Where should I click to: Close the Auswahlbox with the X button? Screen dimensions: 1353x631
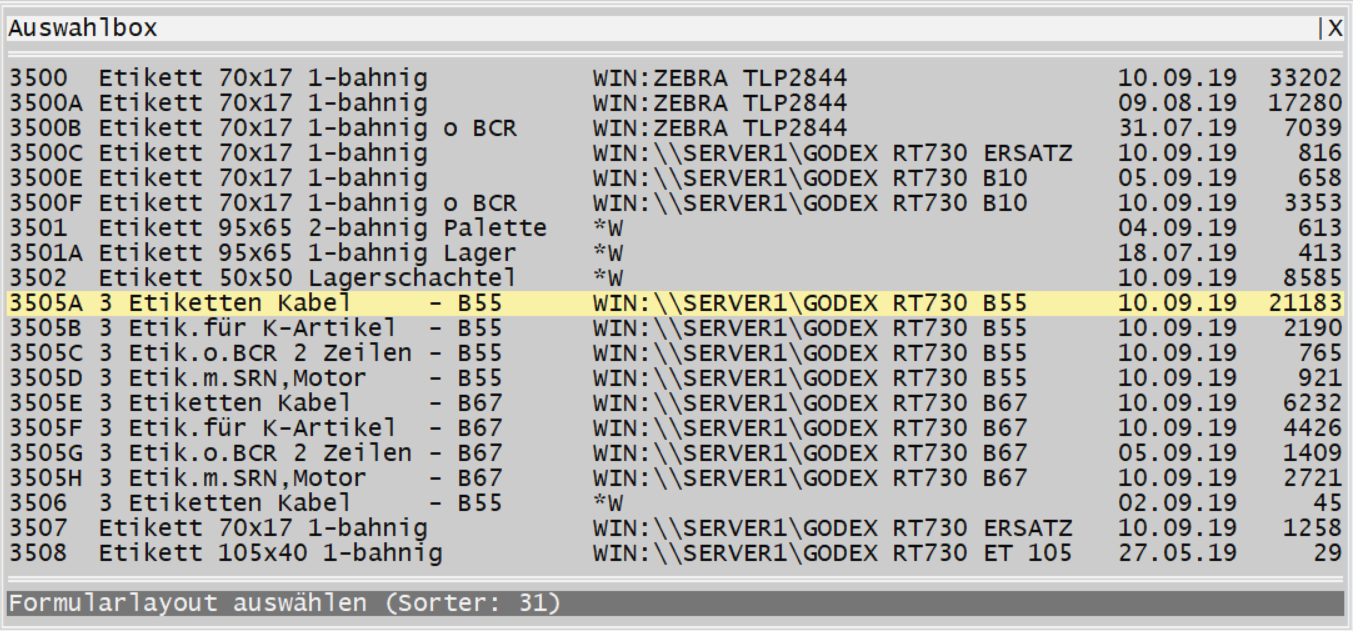tap(1335, 29)
